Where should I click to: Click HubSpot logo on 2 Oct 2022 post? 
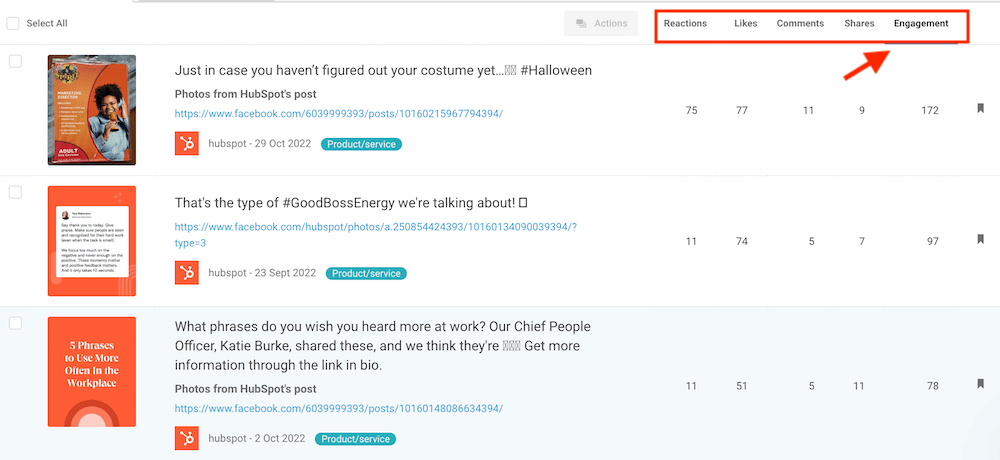pyautogui.click(x=186, y=438)
